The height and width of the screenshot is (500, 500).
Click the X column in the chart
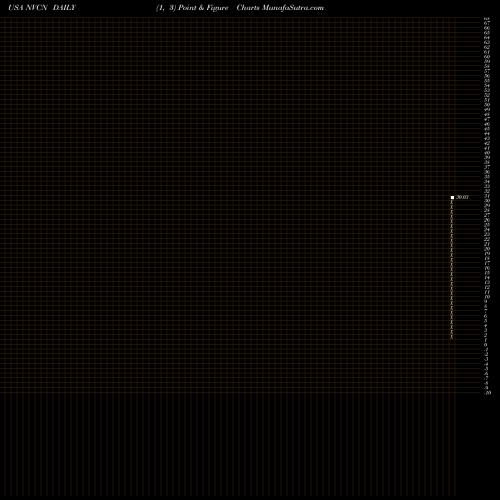coord(452,269)
